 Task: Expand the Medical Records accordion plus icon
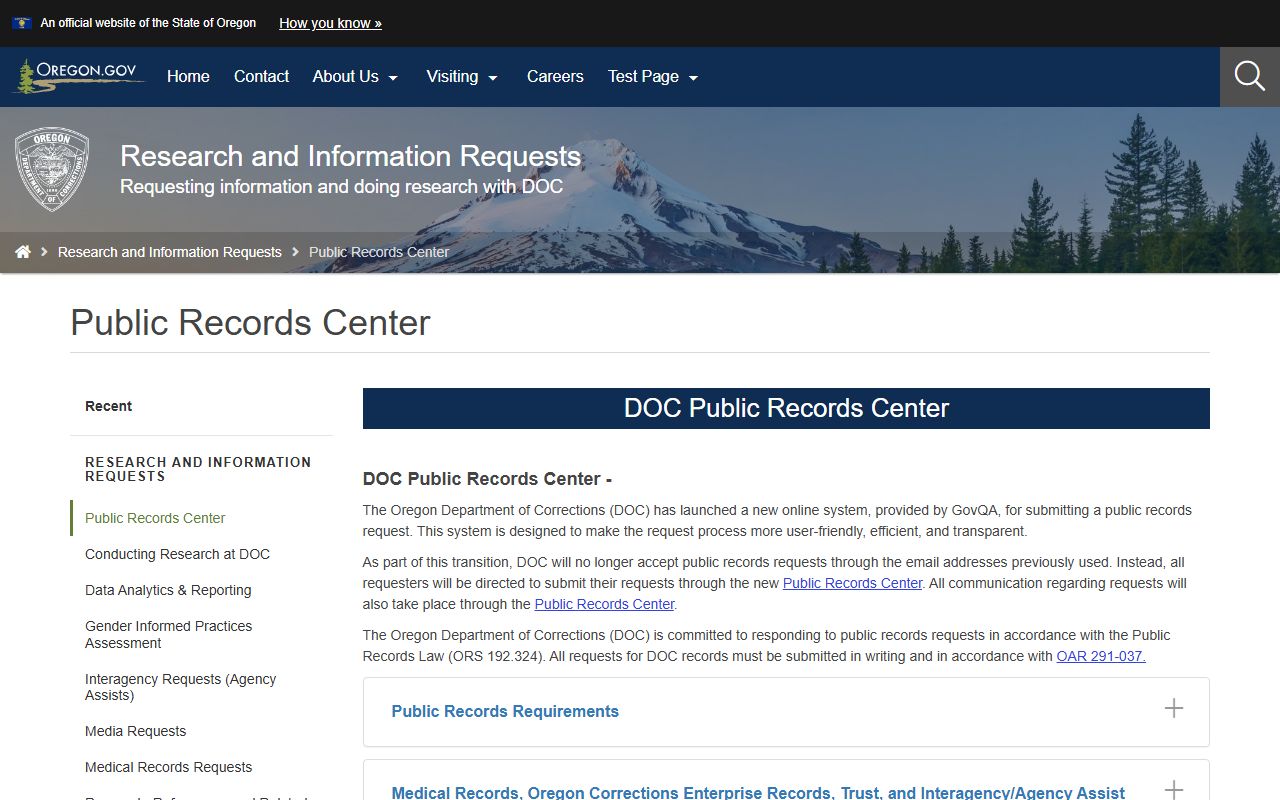1174,789
